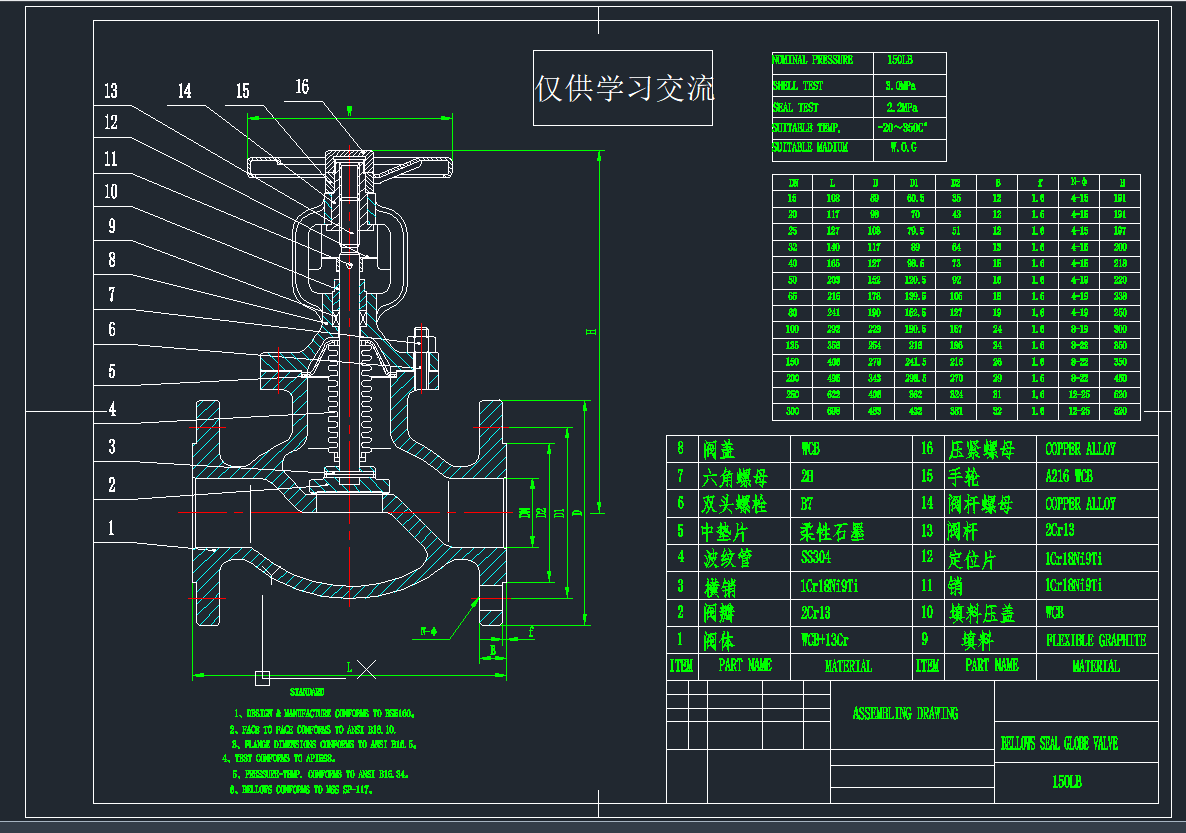
Task: Select the BELLOWS SEAL GLOBE VALVE label
Action: coord(1060,743)
